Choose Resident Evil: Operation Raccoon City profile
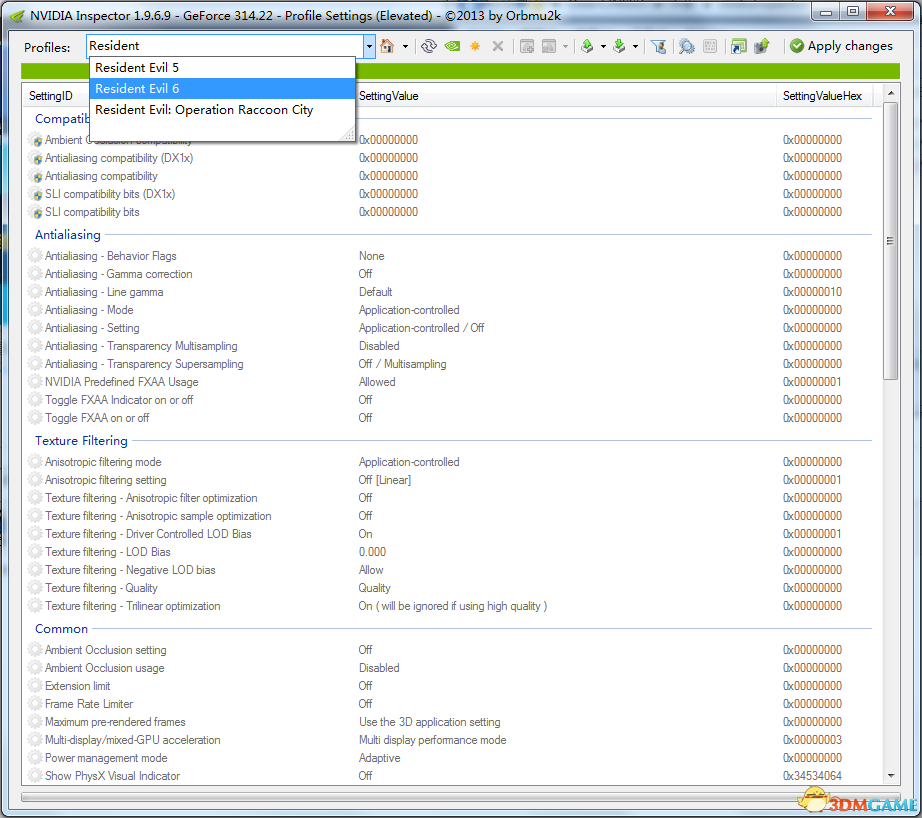The image size is (922, 818). click(x=222, y=110)
